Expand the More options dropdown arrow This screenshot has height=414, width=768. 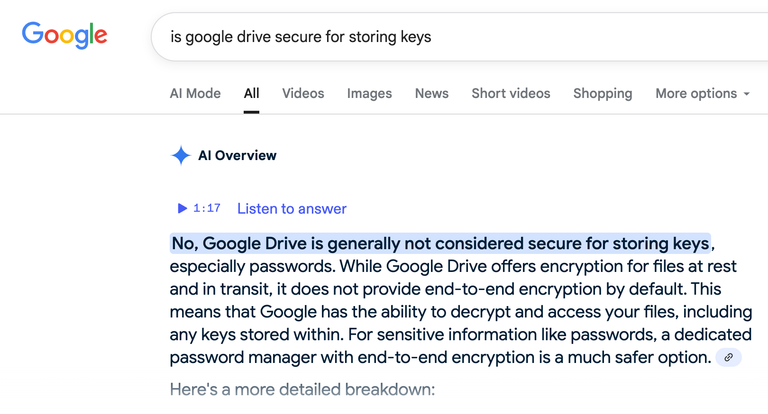coord(746,94)
